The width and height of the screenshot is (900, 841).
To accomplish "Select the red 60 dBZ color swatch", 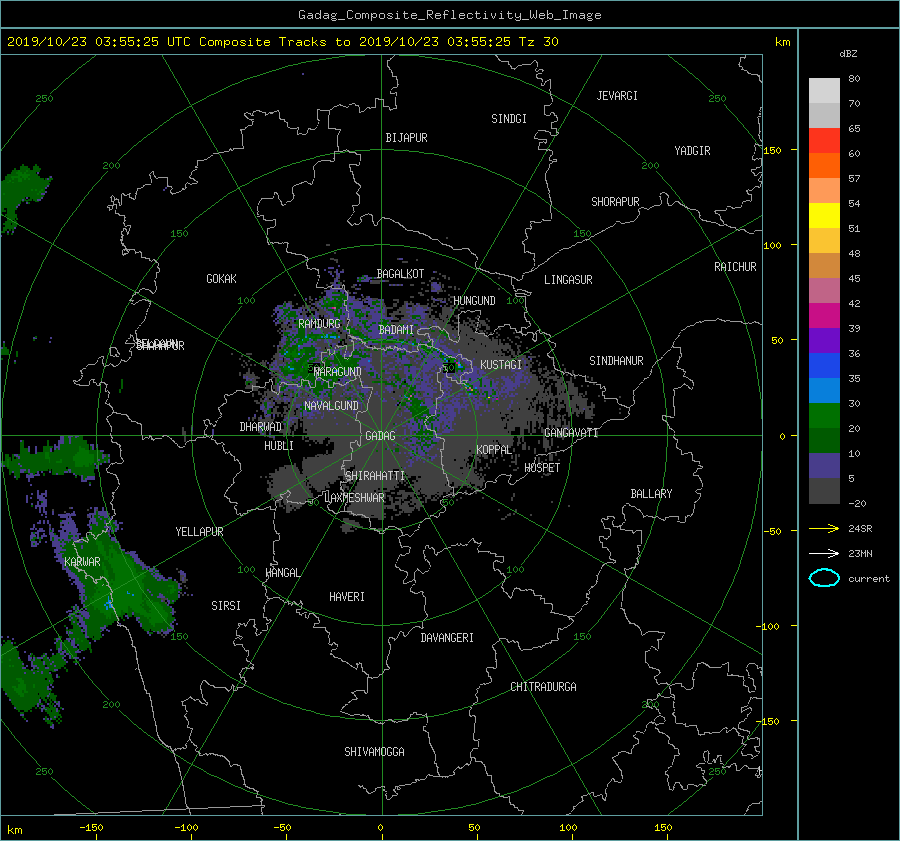I will point(824,141).
